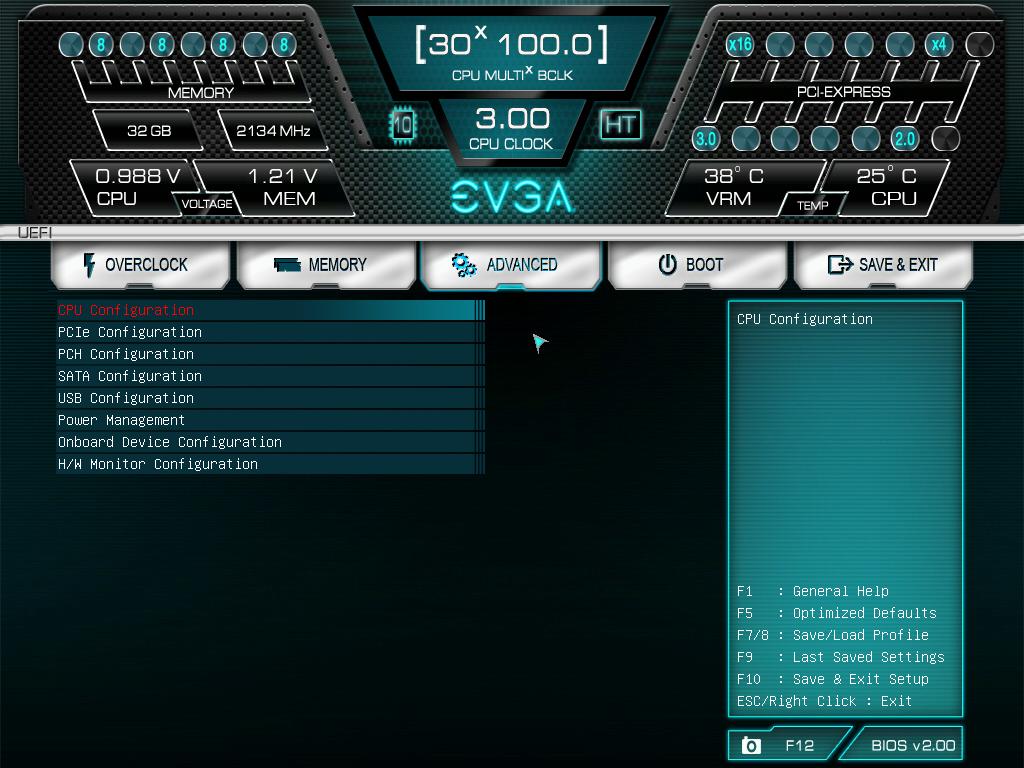The height and width of the screenshot is (768, 1024).
Task: Open CPU Configuration submenu
Action: [126, 310]
